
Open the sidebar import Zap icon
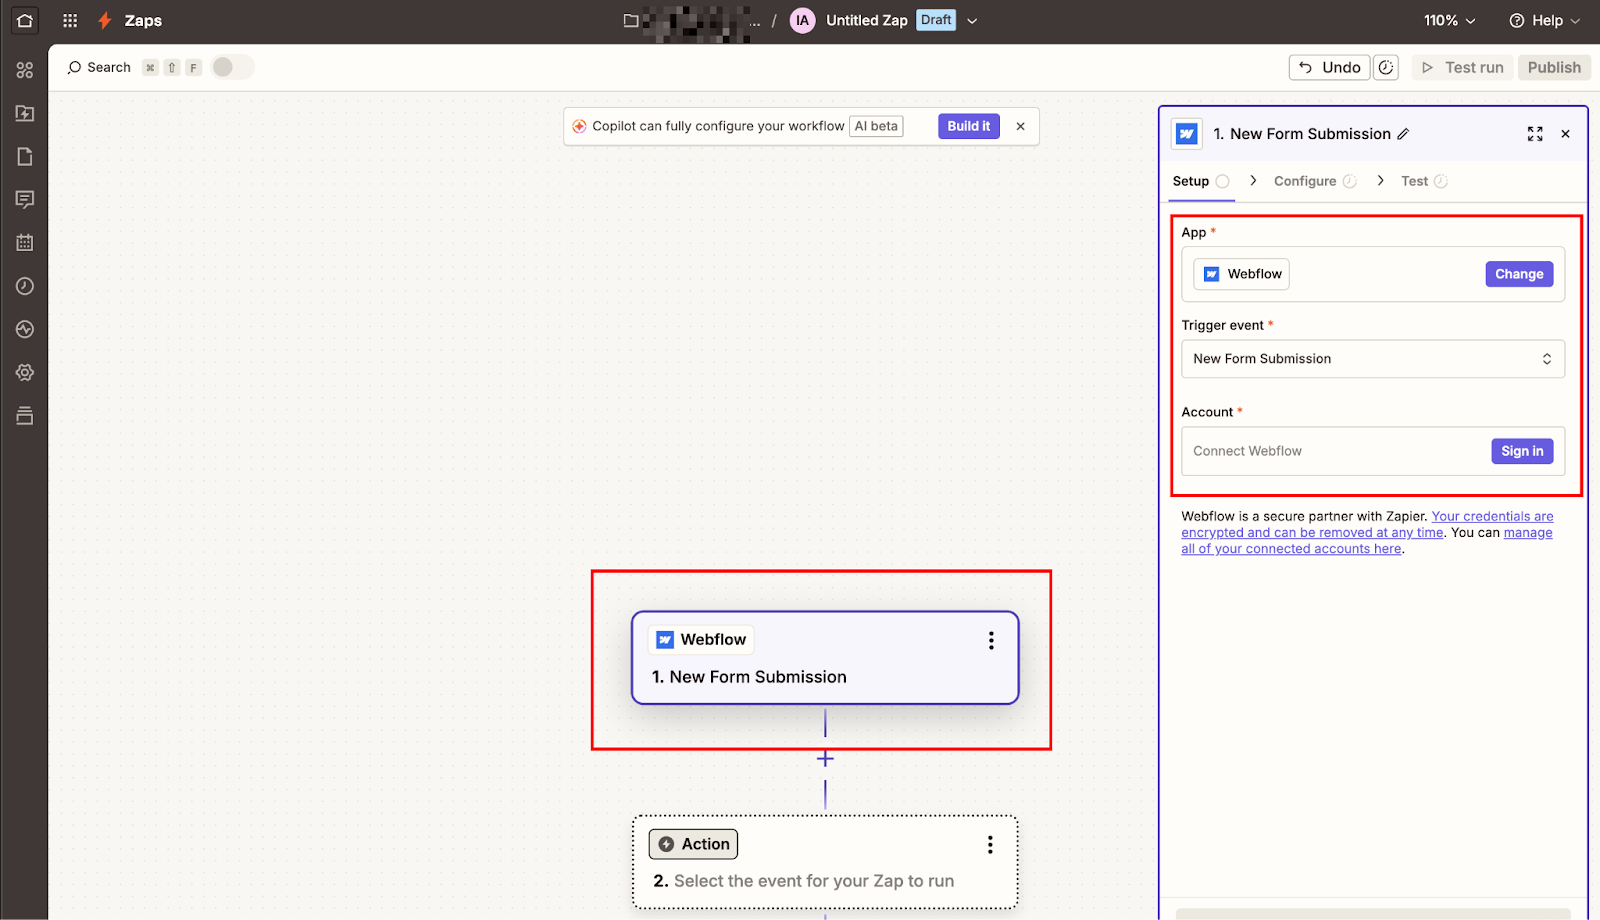25,113
